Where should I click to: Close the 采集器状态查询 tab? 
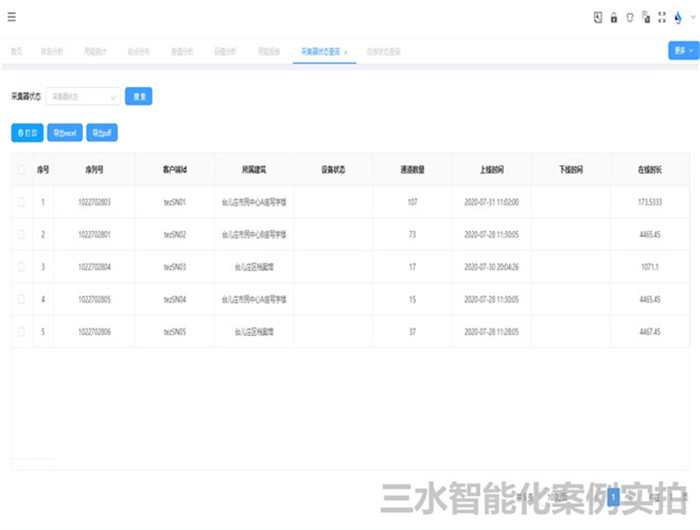346,51
